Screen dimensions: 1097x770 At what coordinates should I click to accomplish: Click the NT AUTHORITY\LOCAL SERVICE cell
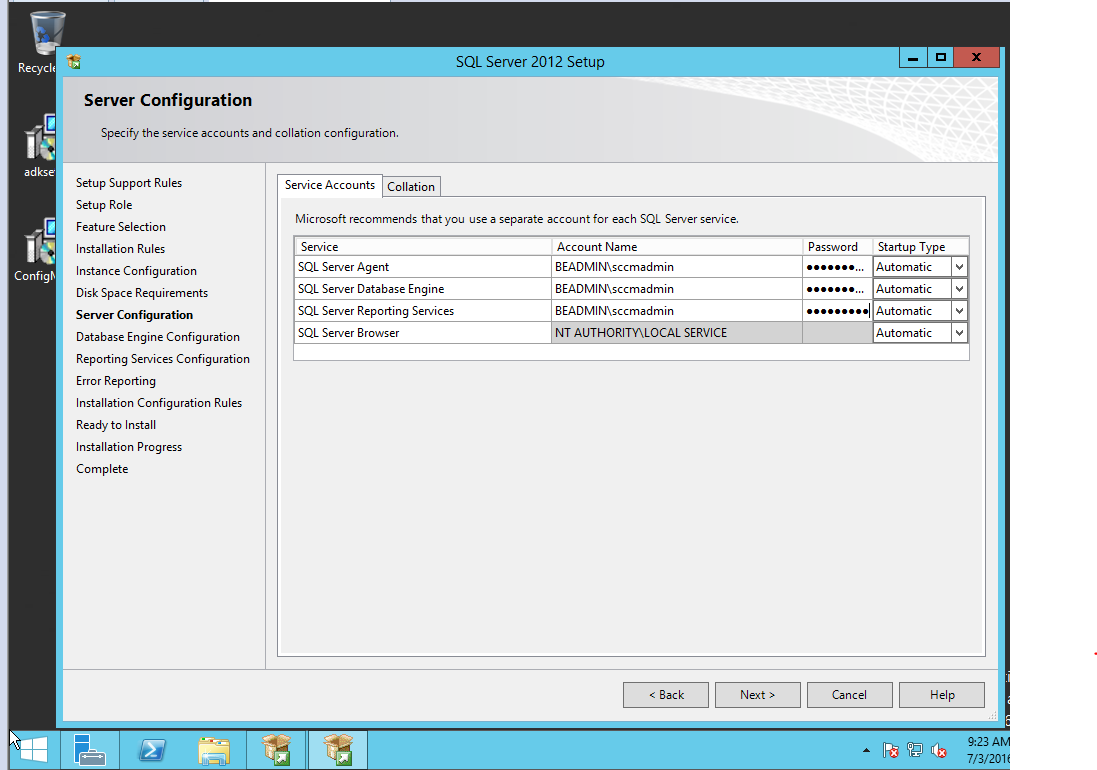tap(677, 333)
